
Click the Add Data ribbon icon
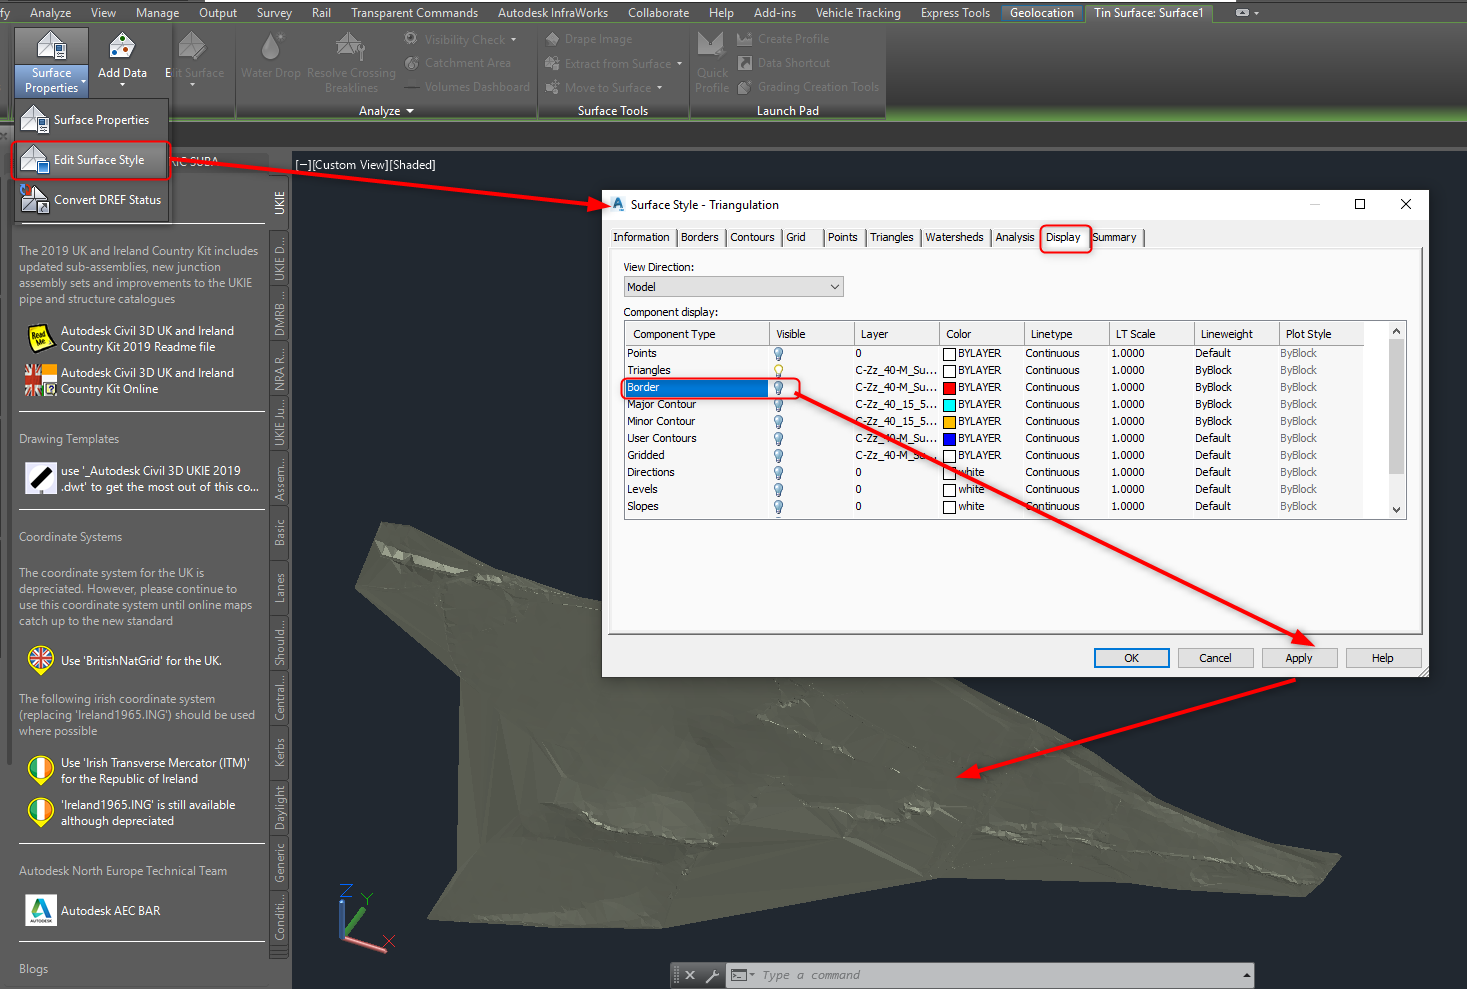(x=122, y=47)
